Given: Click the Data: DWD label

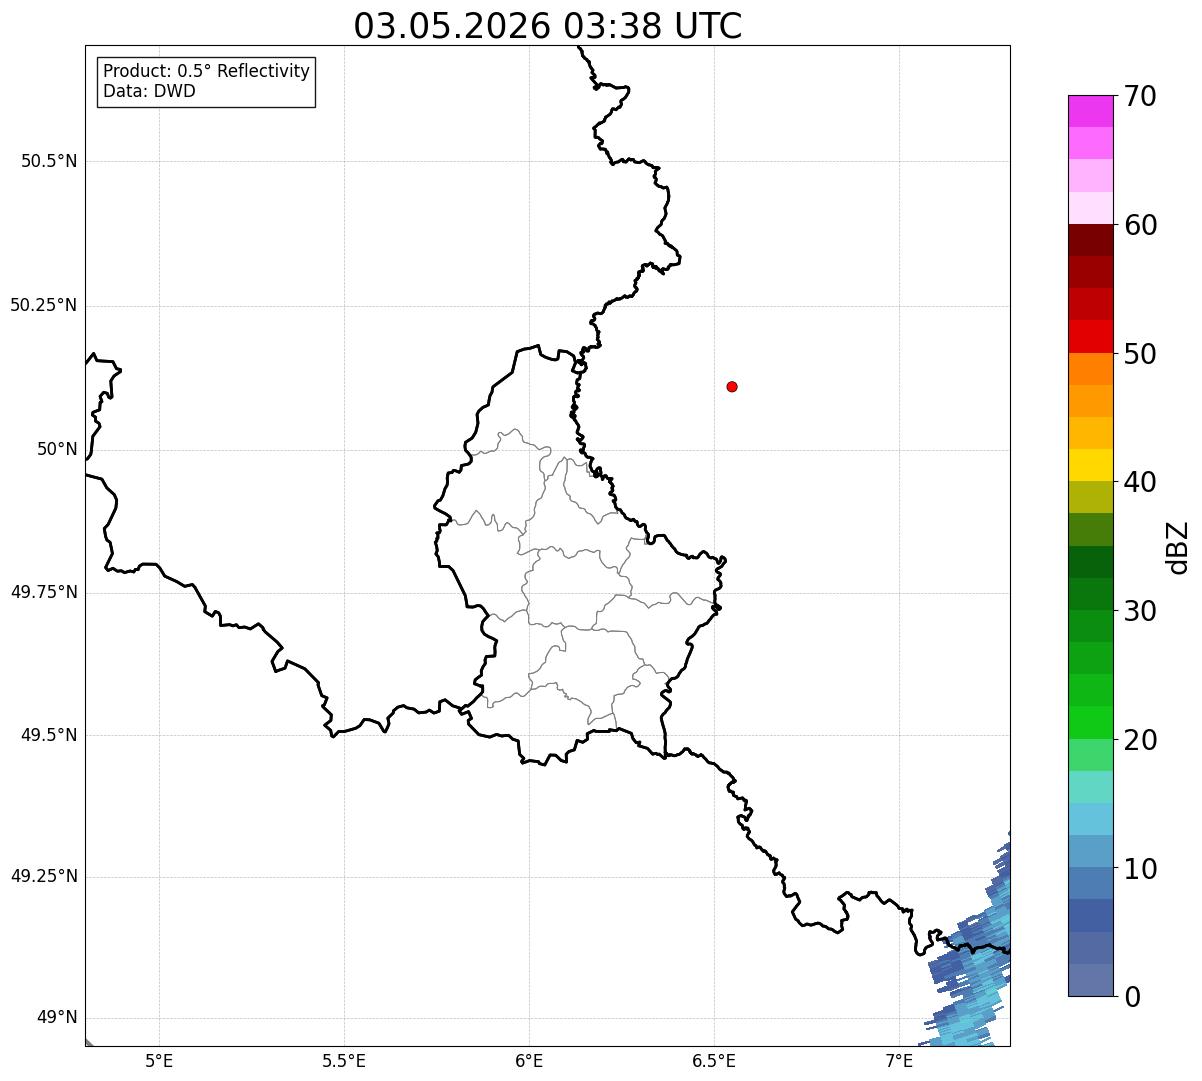Looking at the screenshot, I should pos(149,91).
